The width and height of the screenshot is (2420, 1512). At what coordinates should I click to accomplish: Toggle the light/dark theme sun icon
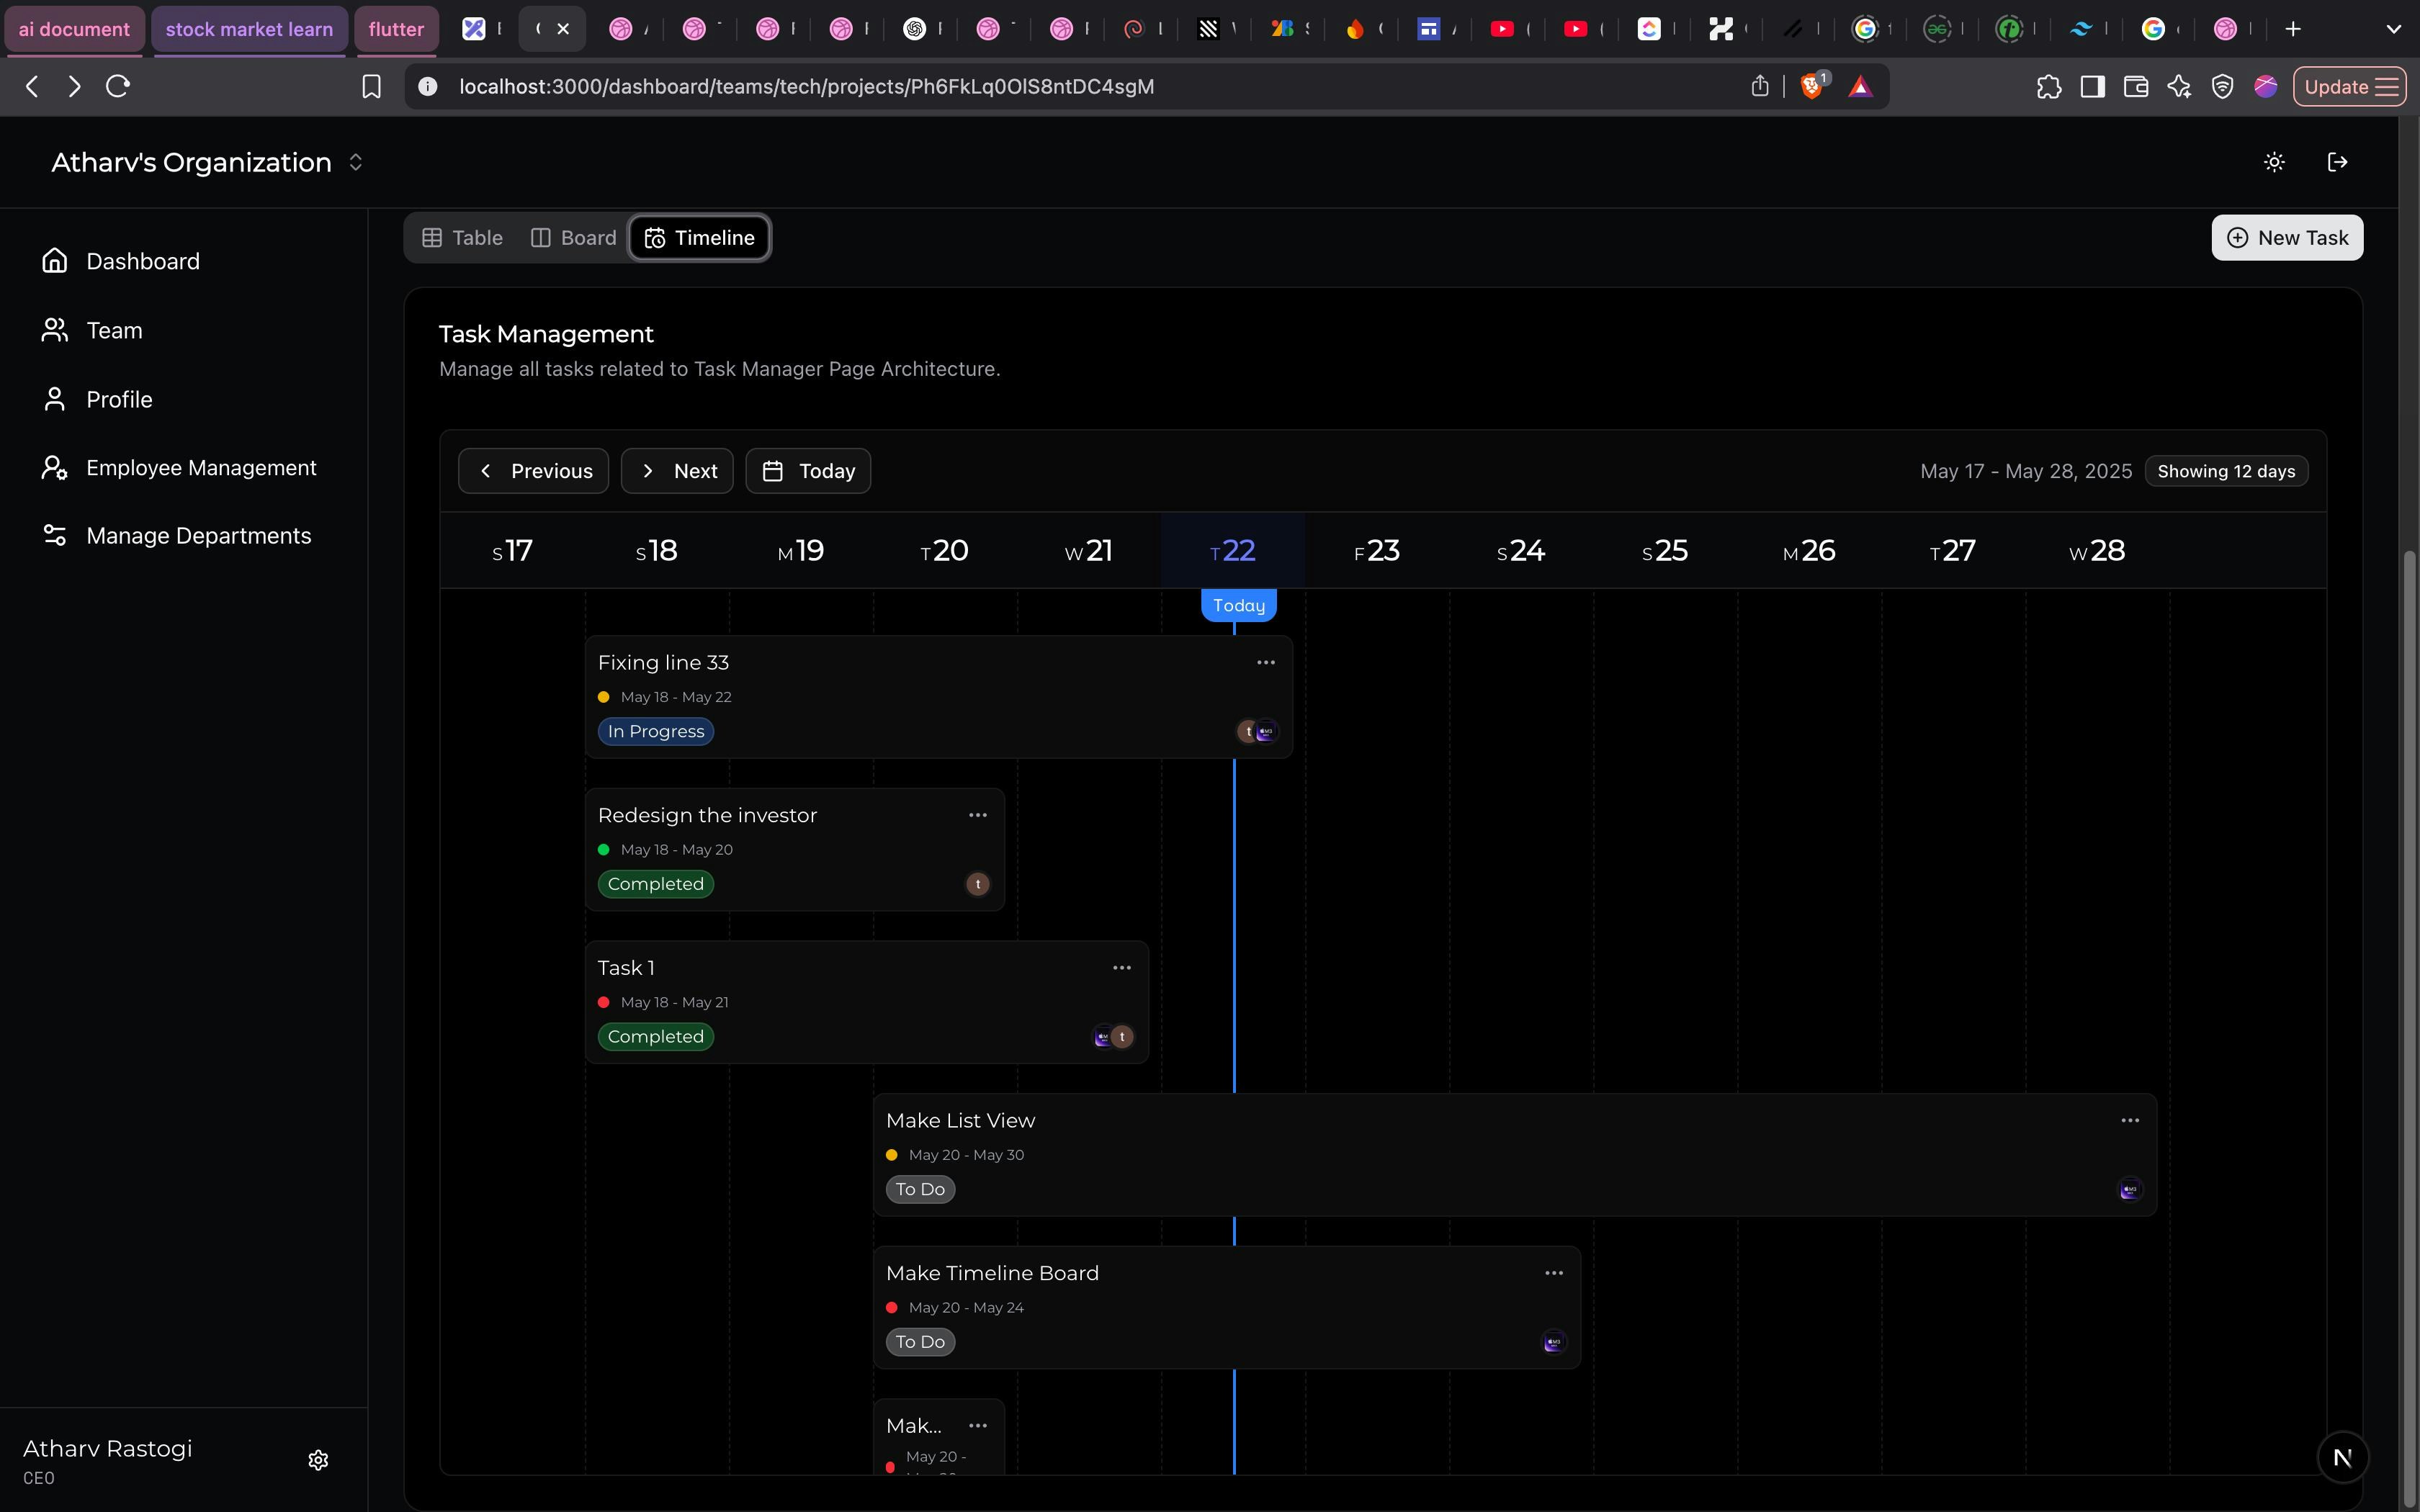2274,162
